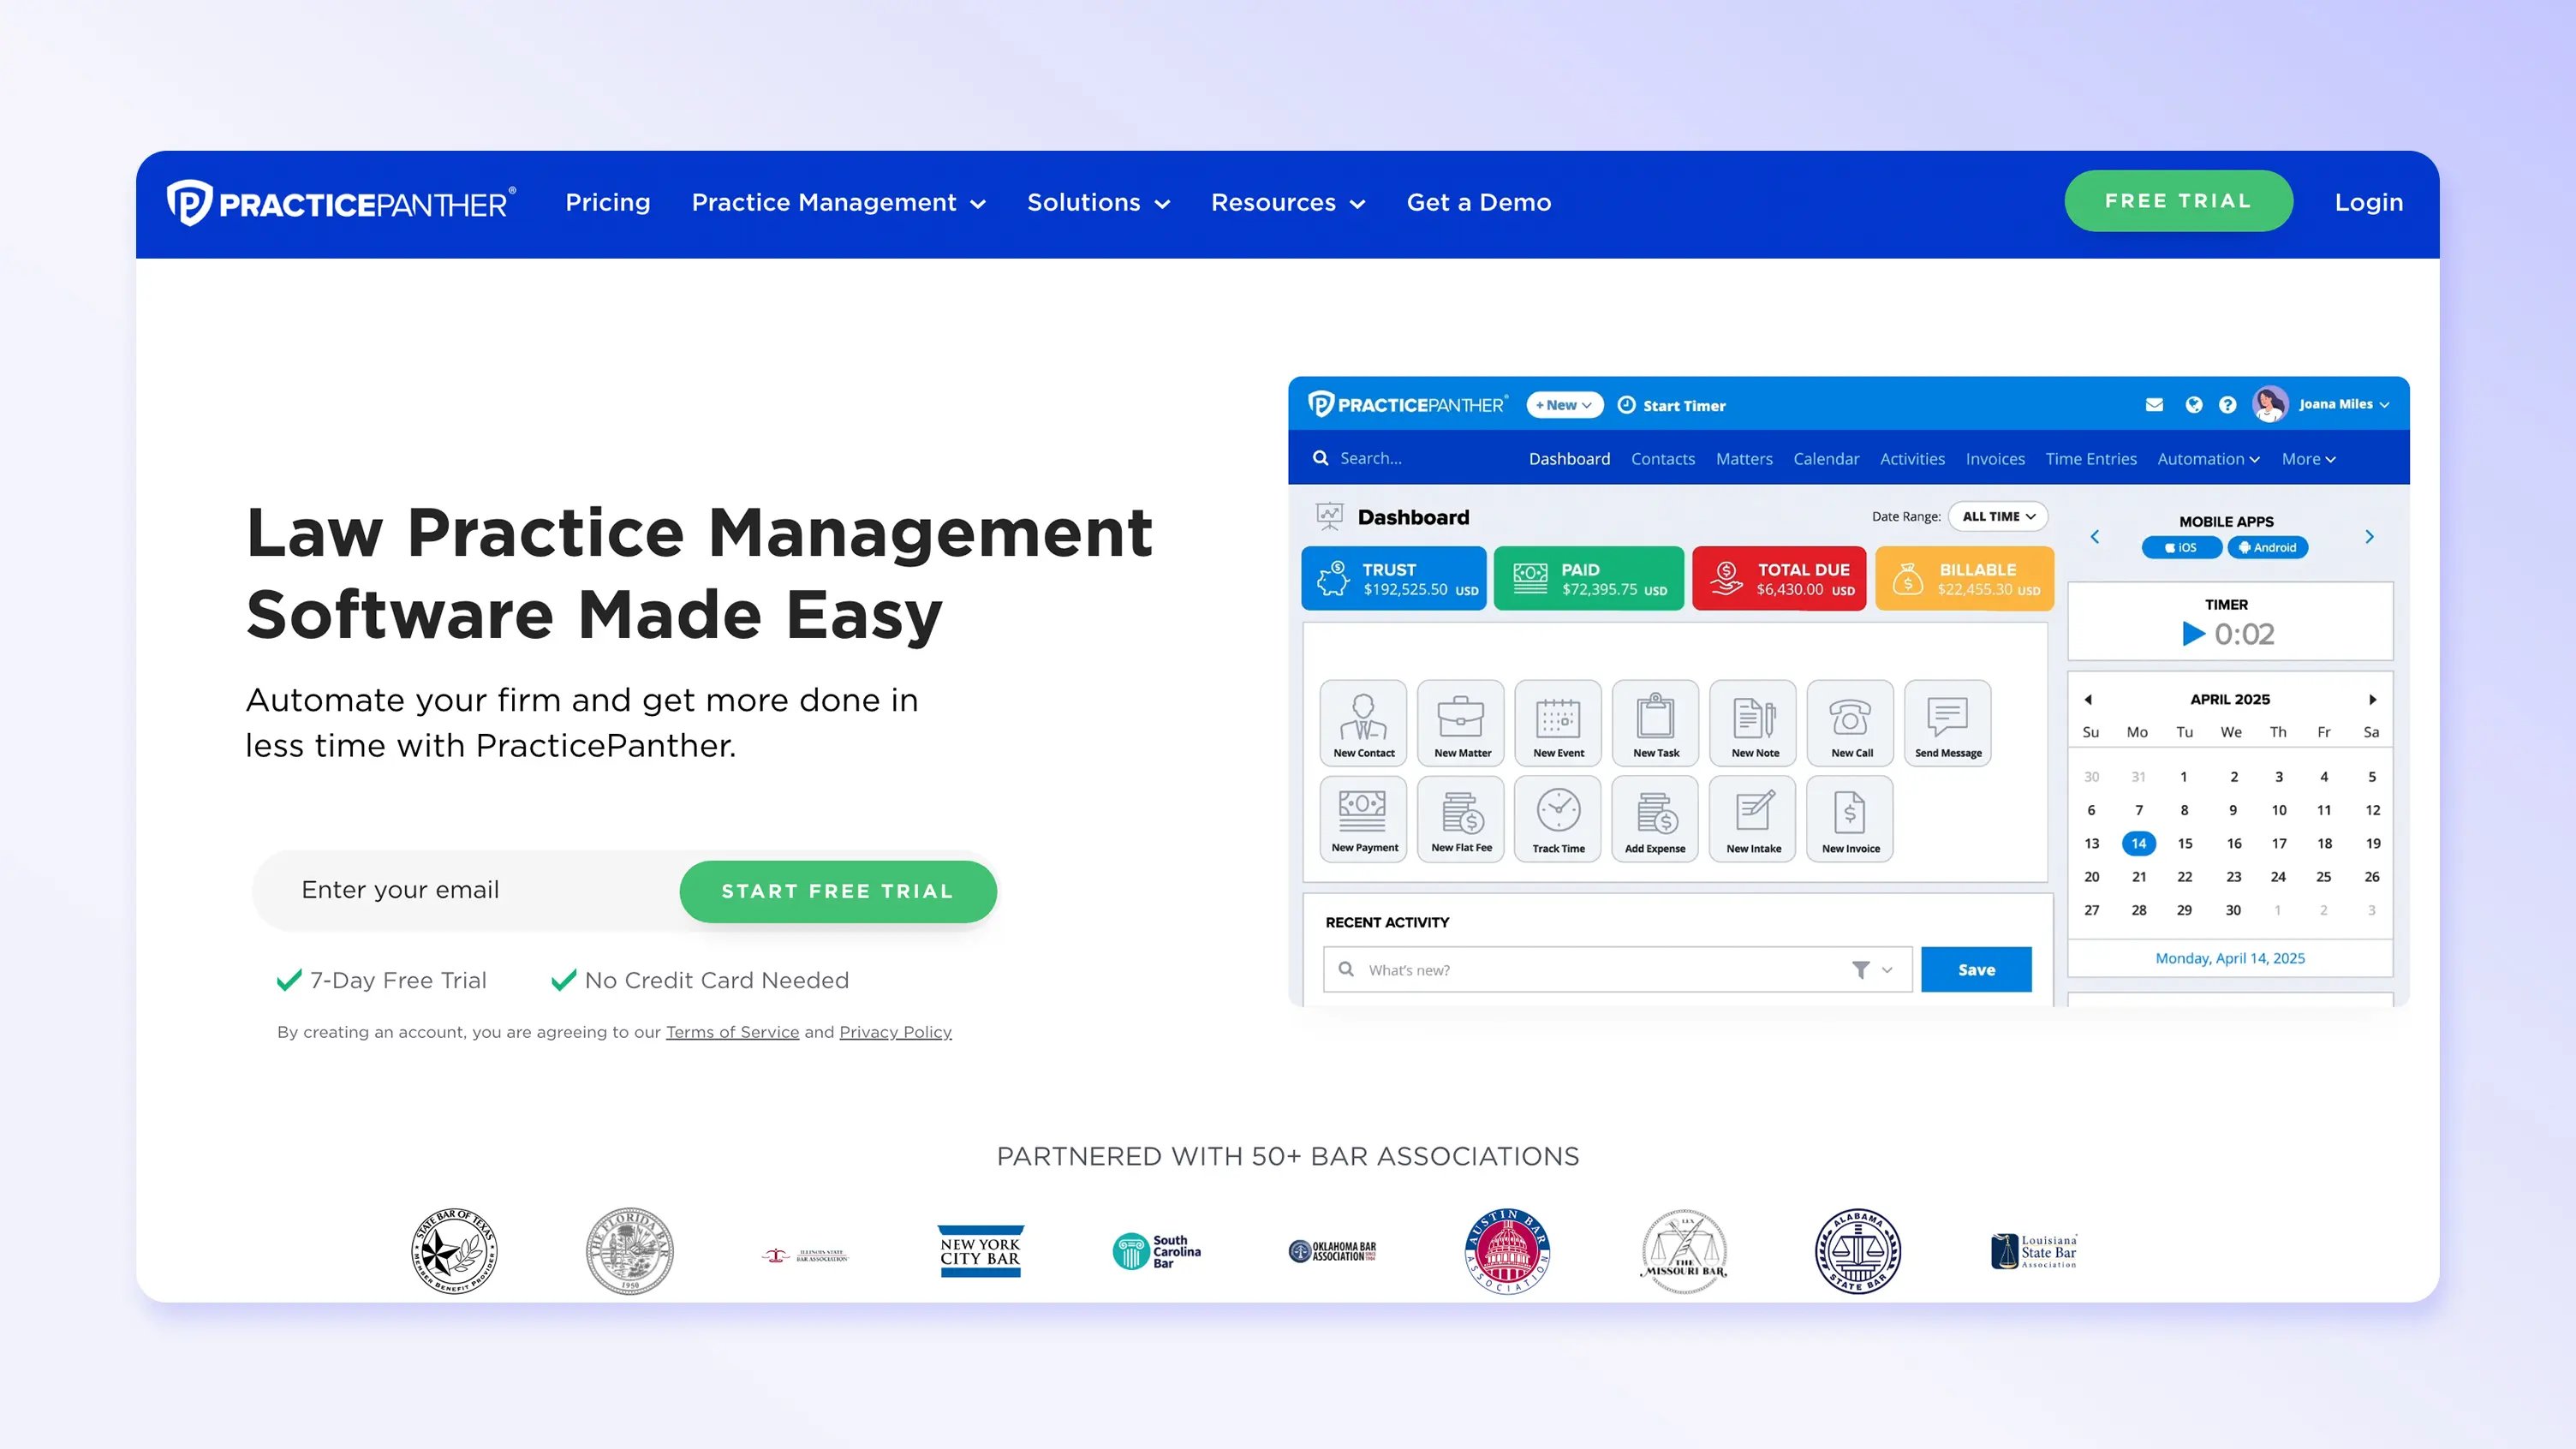This screenshot has width=2576, height=1449.
Task: Switch to the Invoices tab
Action: 1995,458
